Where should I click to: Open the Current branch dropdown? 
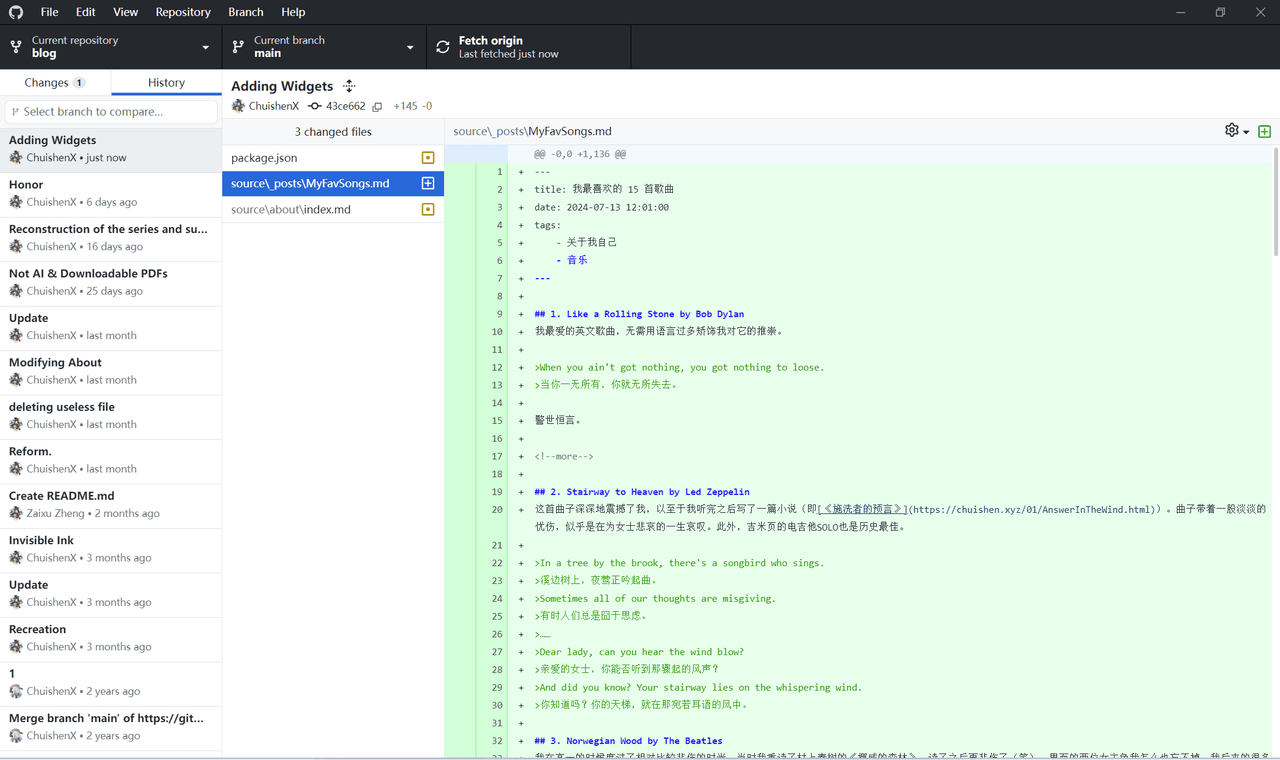click(324, 47)
